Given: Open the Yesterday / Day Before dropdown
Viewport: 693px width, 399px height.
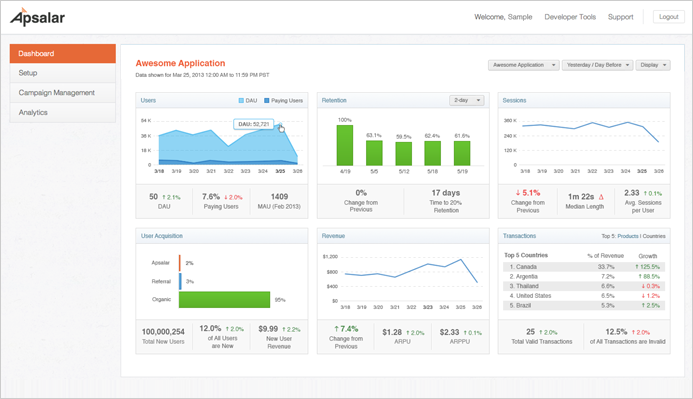Looking at the screenshot, I should 598,65.
